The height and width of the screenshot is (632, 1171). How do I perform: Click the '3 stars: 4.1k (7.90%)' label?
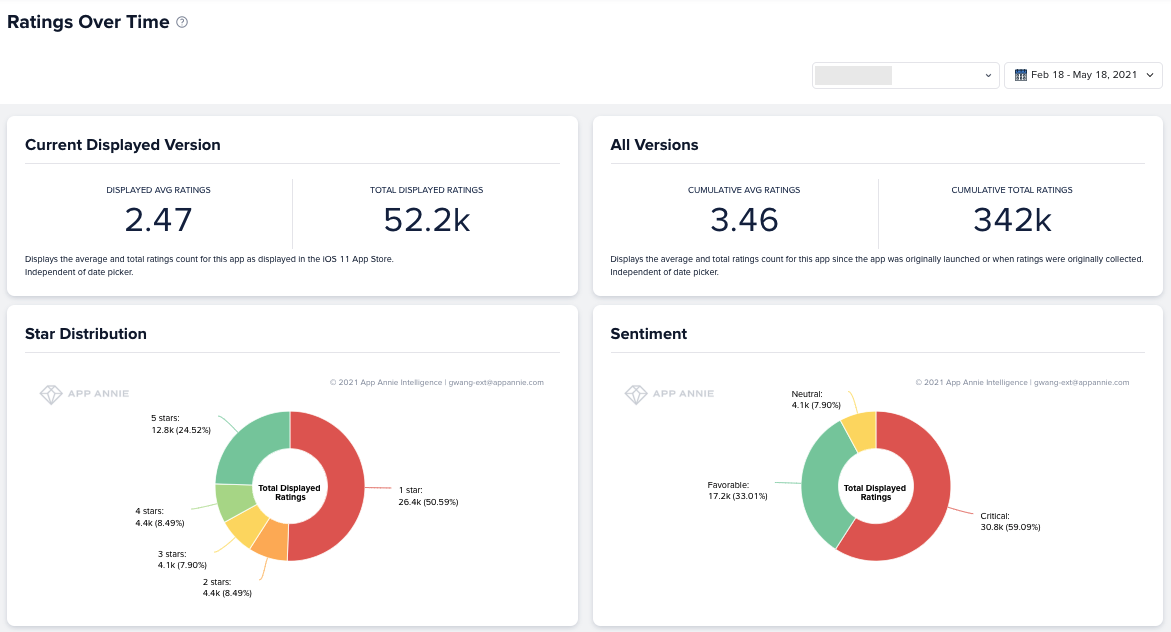tap(182, 560)
